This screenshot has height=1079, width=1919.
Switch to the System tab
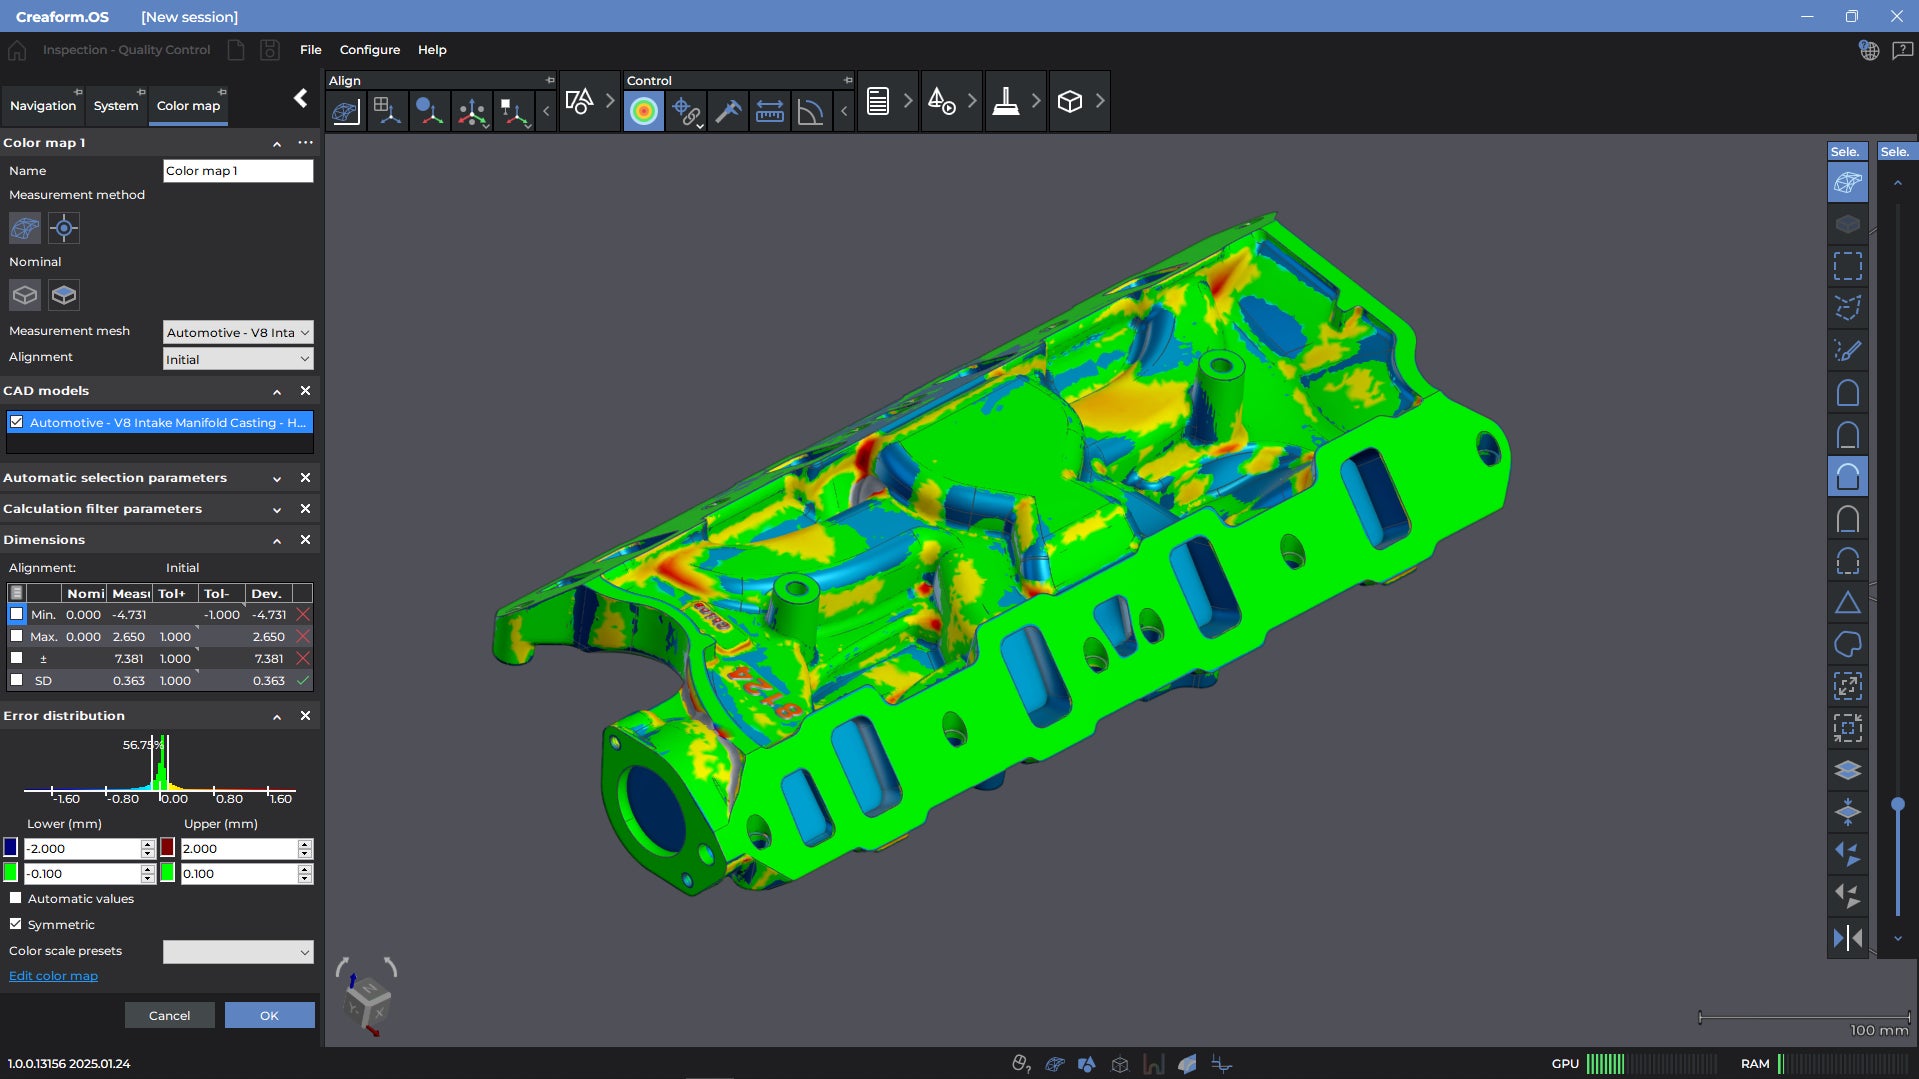[116, 106]
